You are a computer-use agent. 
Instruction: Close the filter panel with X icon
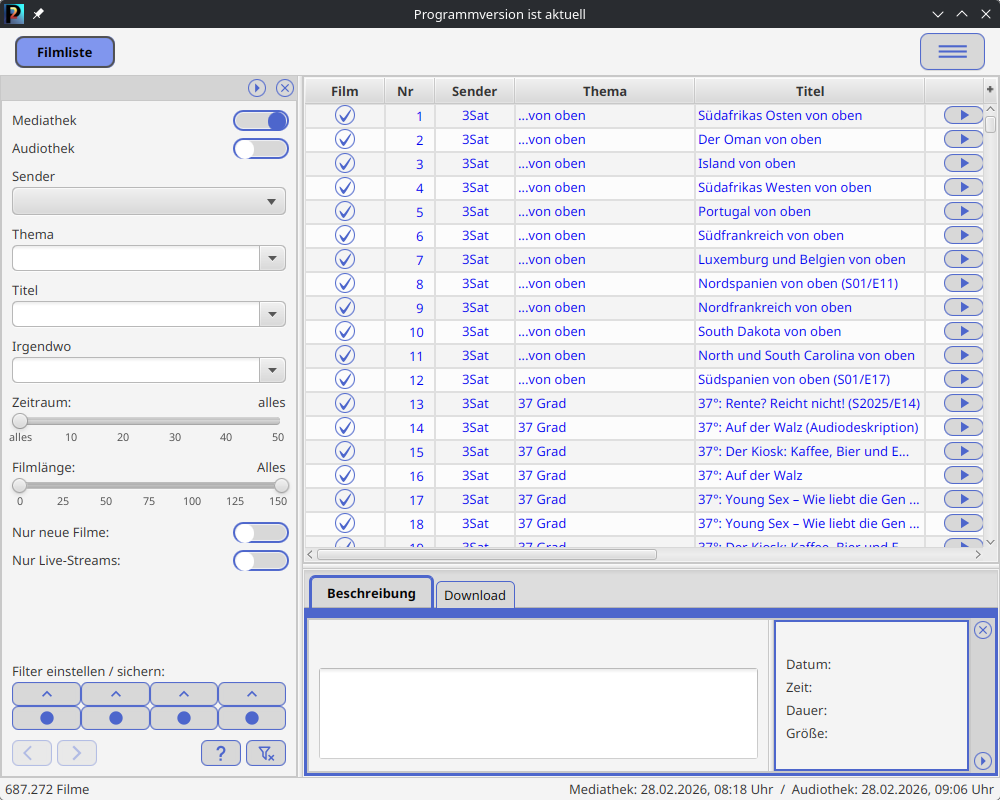(285, 88)
